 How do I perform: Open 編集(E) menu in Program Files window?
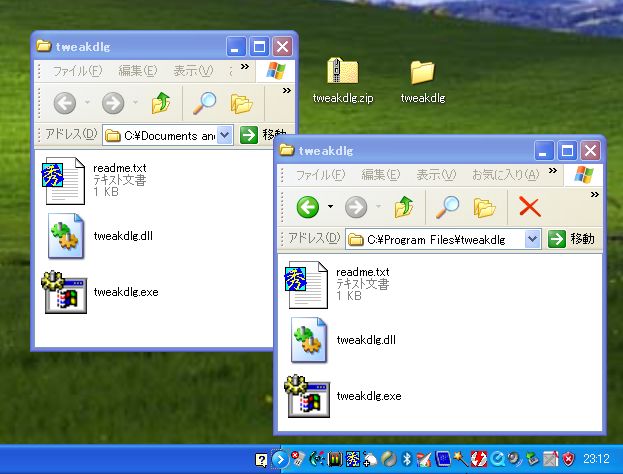(x=381, y=175)
